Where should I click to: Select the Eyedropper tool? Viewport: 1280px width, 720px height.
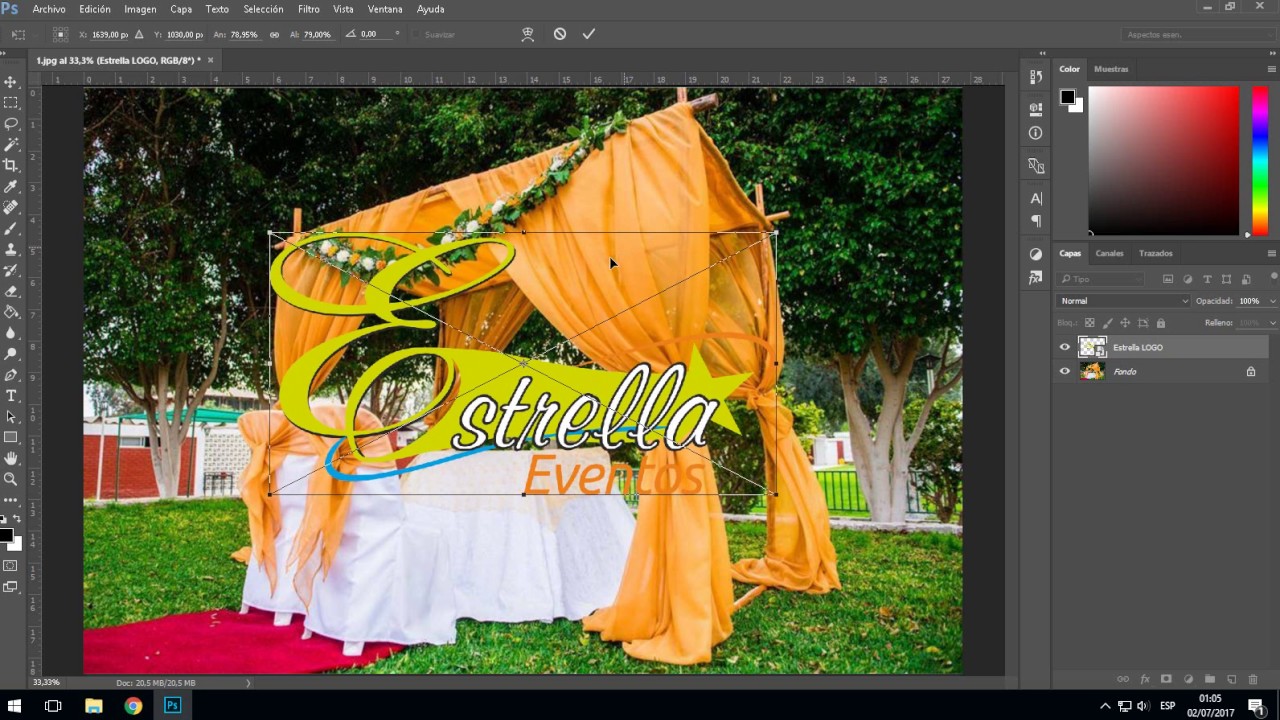click(11, 187)
